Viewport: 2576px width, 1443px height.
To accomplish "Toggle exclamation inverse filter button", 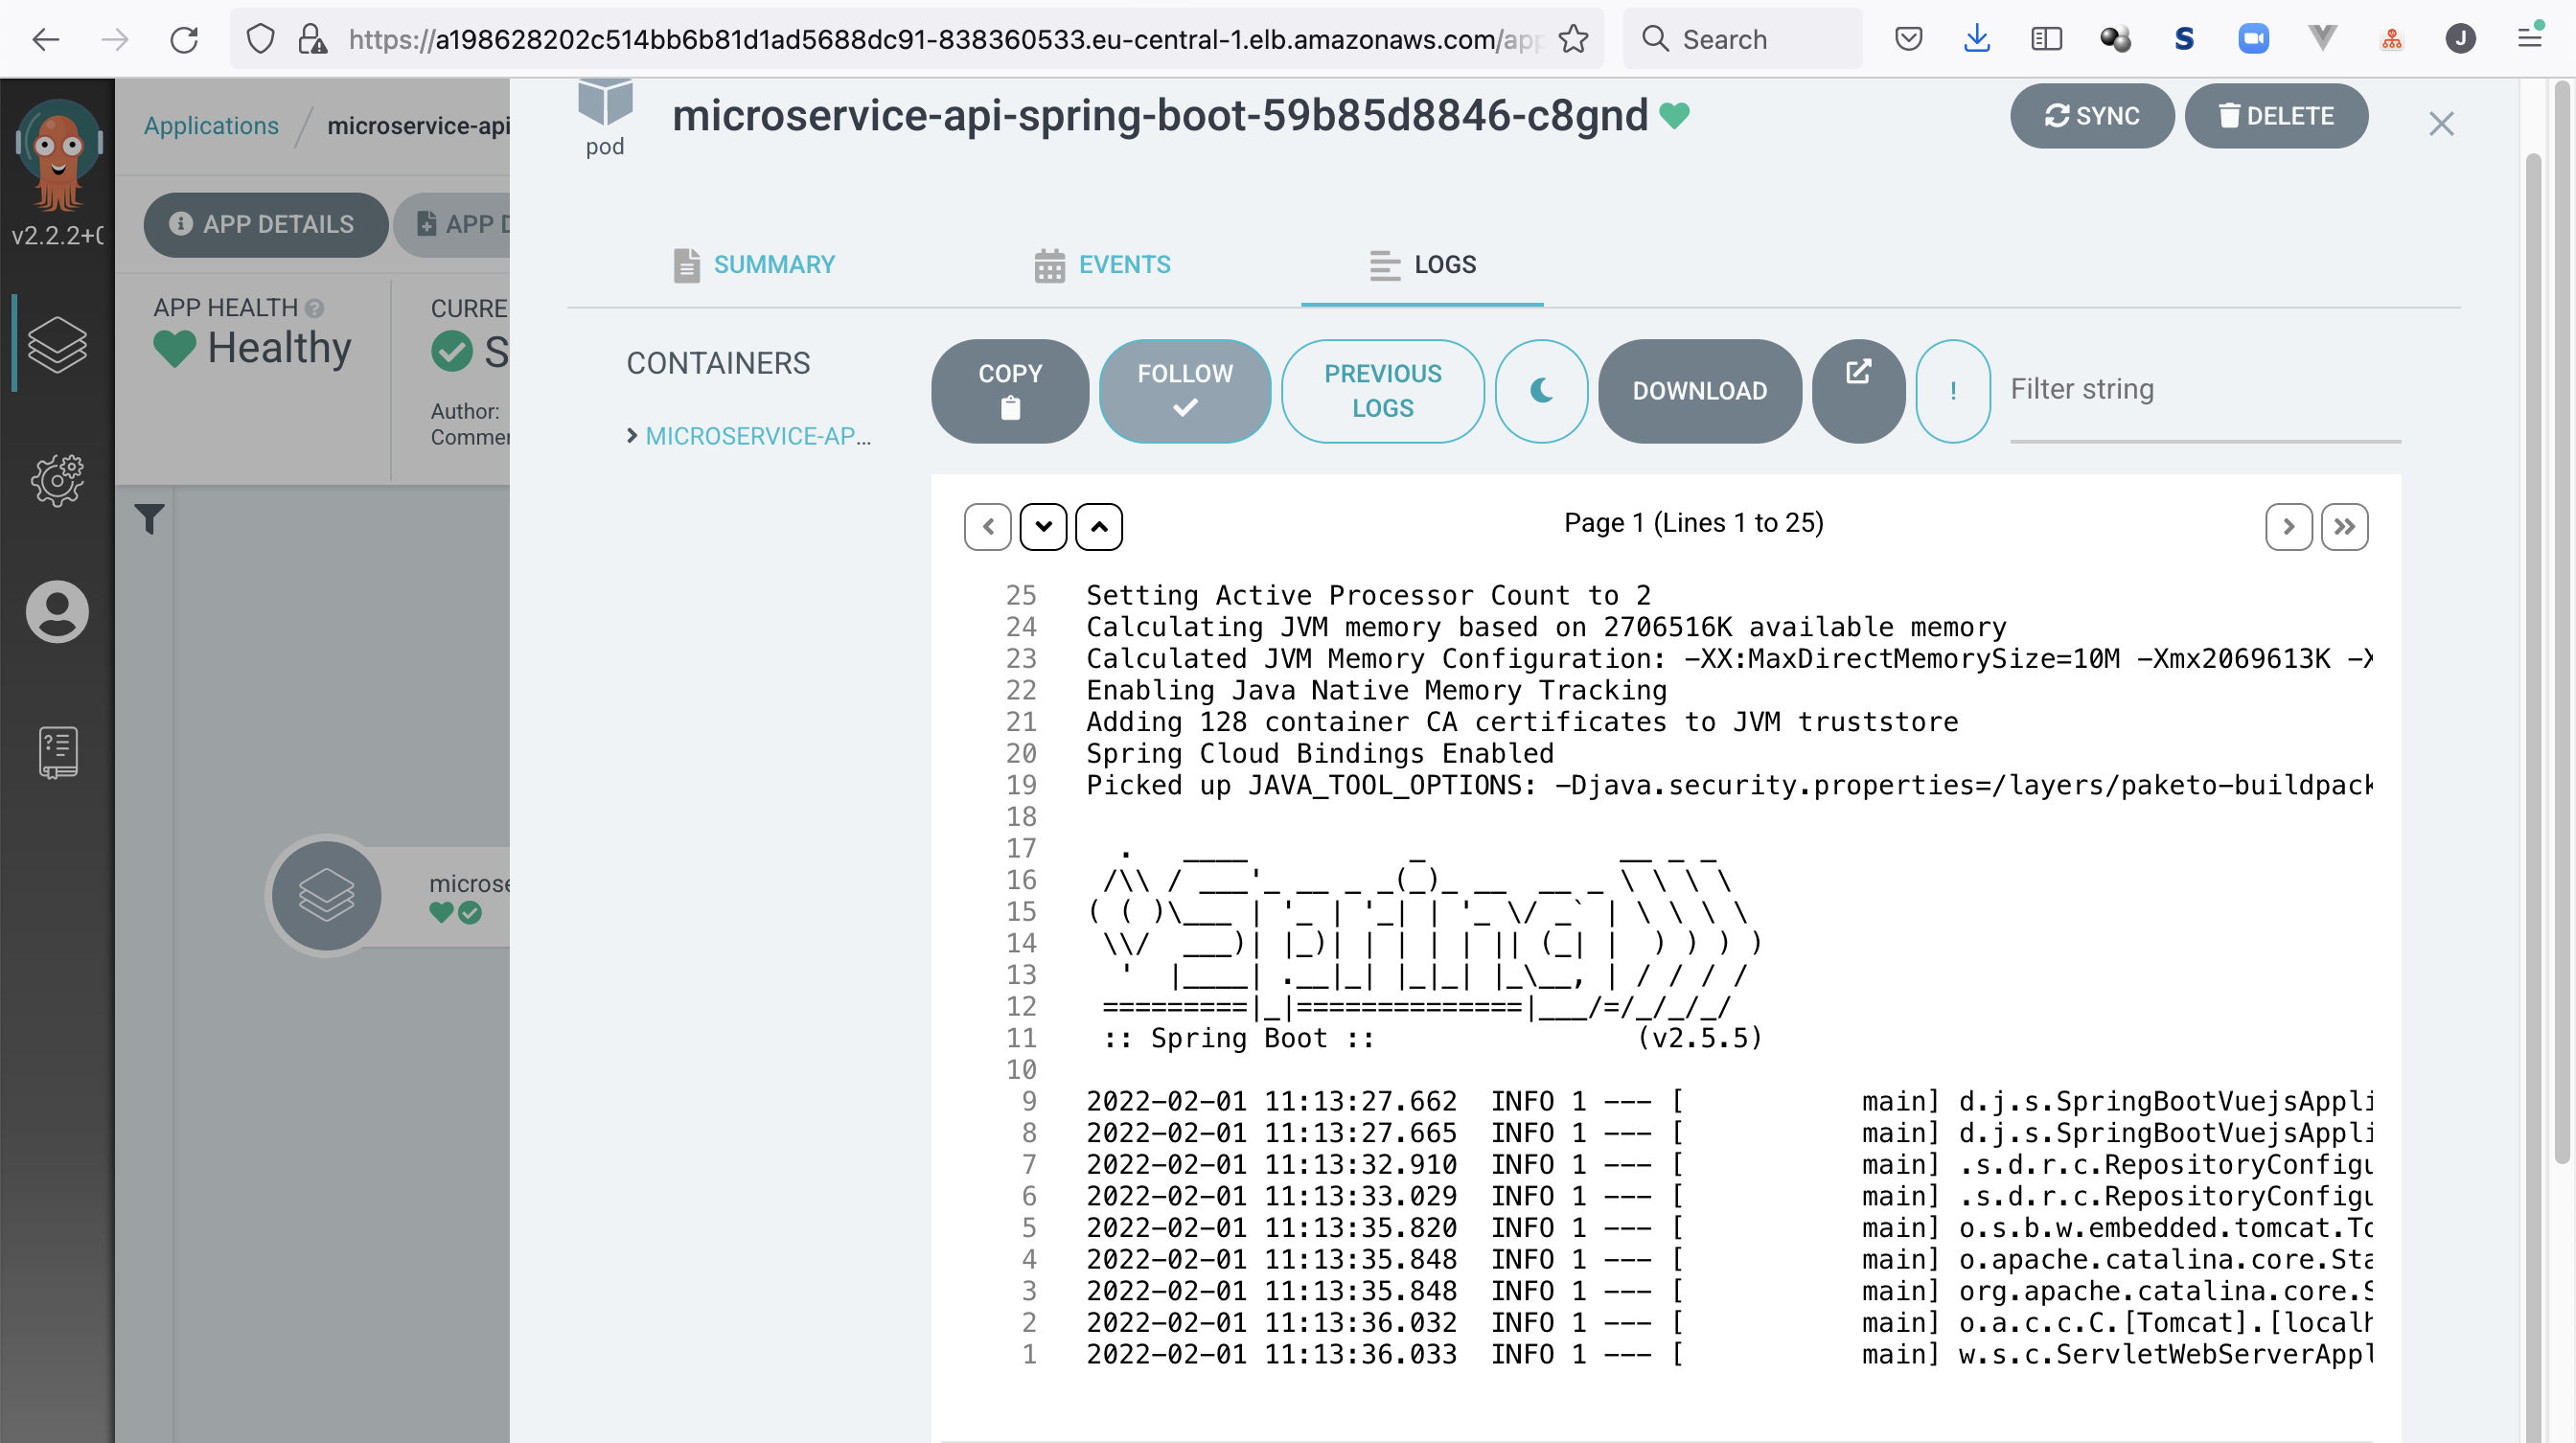I will coord(1952,390).
